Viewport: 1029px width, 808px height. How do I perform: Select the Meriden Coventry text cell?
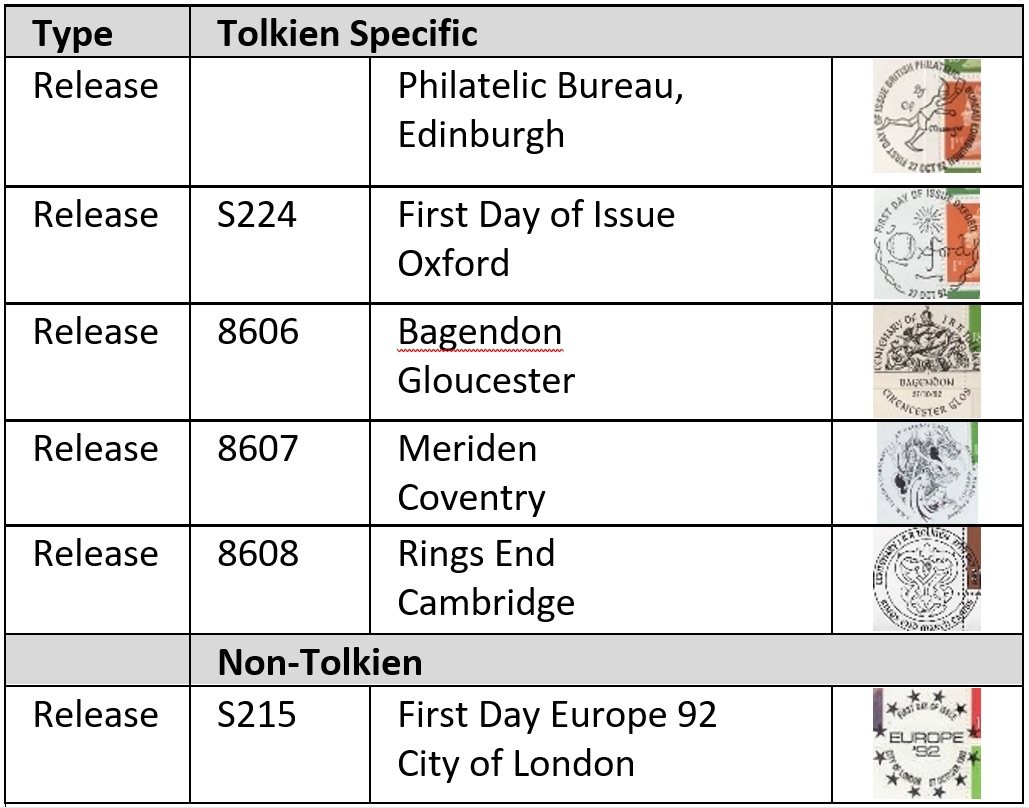click(600, 473)
